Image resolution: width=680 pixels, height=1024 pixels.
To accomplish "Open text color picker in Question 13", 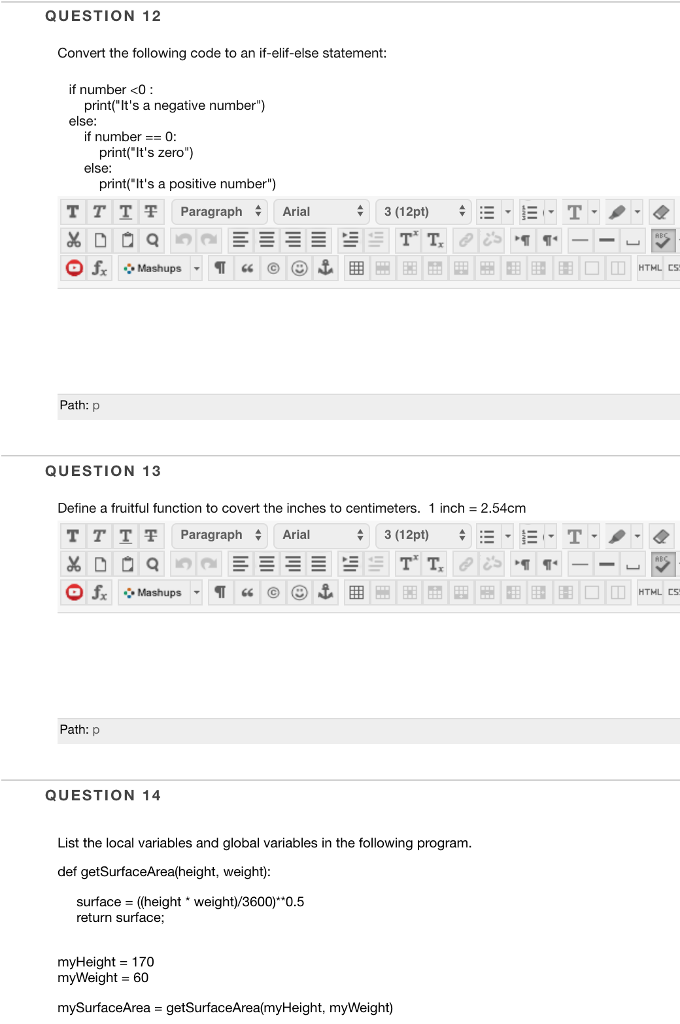I will [x=575, y=537].
